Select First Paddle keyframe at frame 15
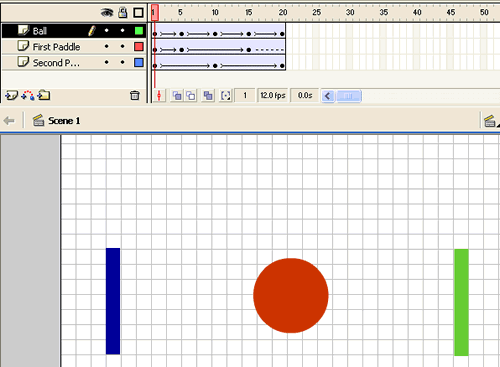Viewport: 500px width, 367px height. (249, 50)
